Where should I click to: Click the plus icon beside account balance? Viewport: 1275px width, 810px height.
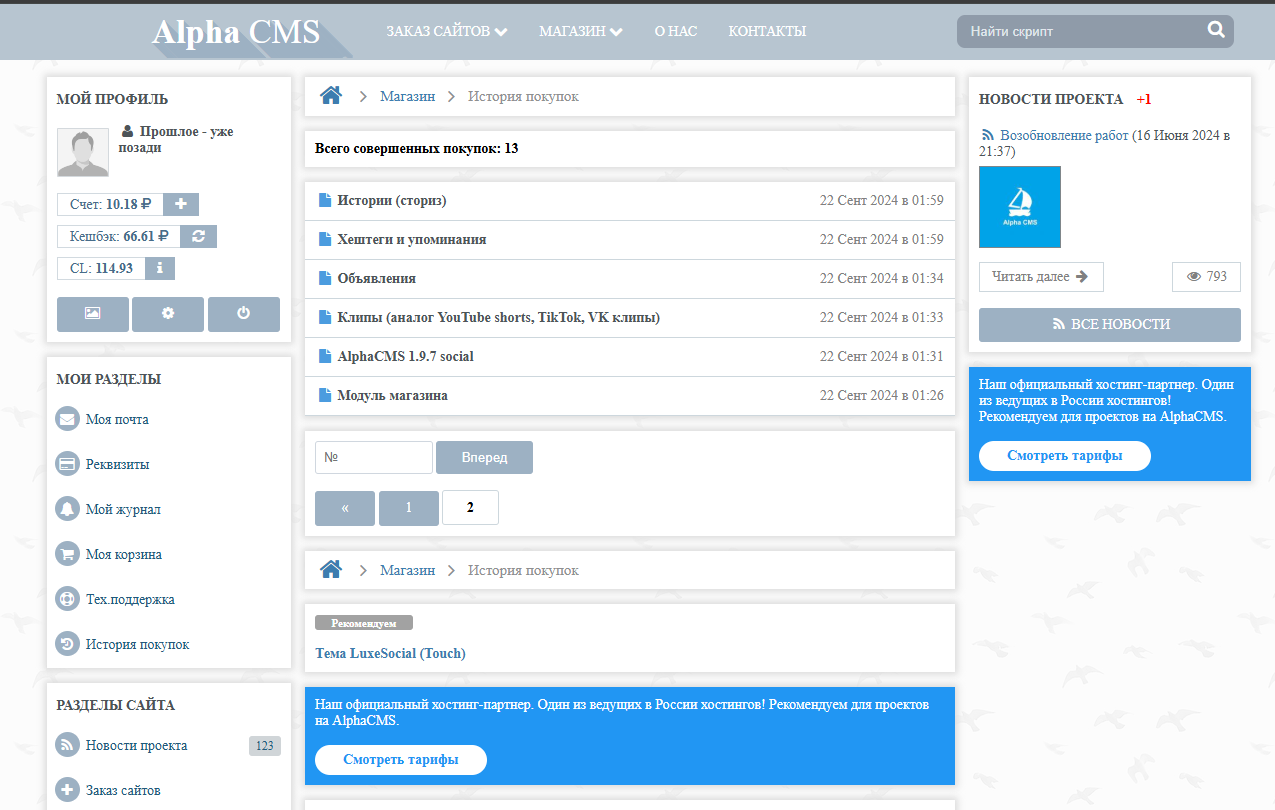(181, 204)
